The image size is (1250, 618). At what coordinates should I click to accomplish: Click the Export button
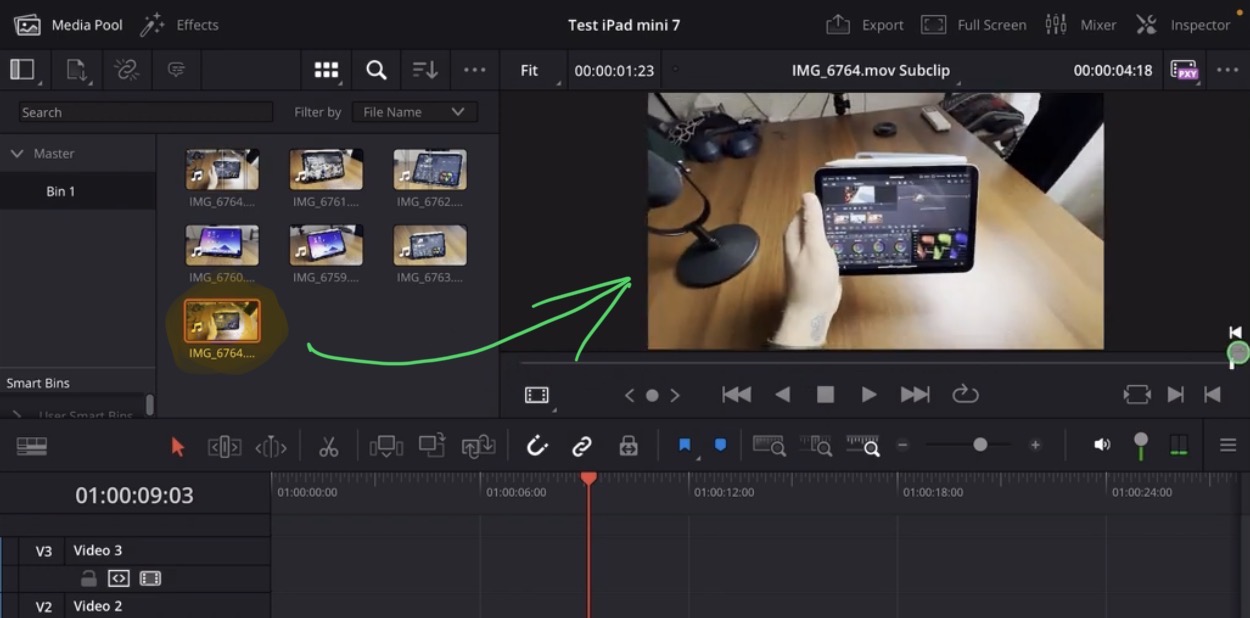pos(864,24)
